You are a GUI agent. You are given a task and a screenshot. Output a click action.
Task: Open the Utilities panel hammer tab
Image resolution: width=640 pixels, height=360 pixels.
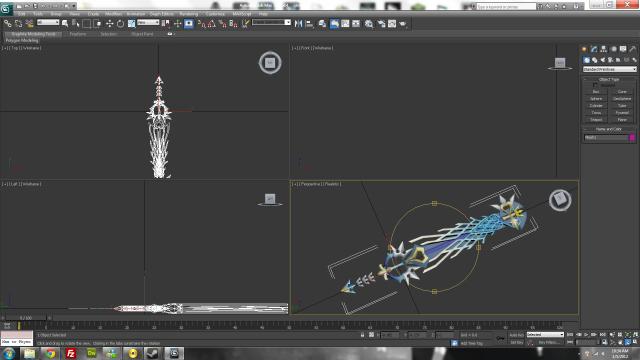pos(633,49)
